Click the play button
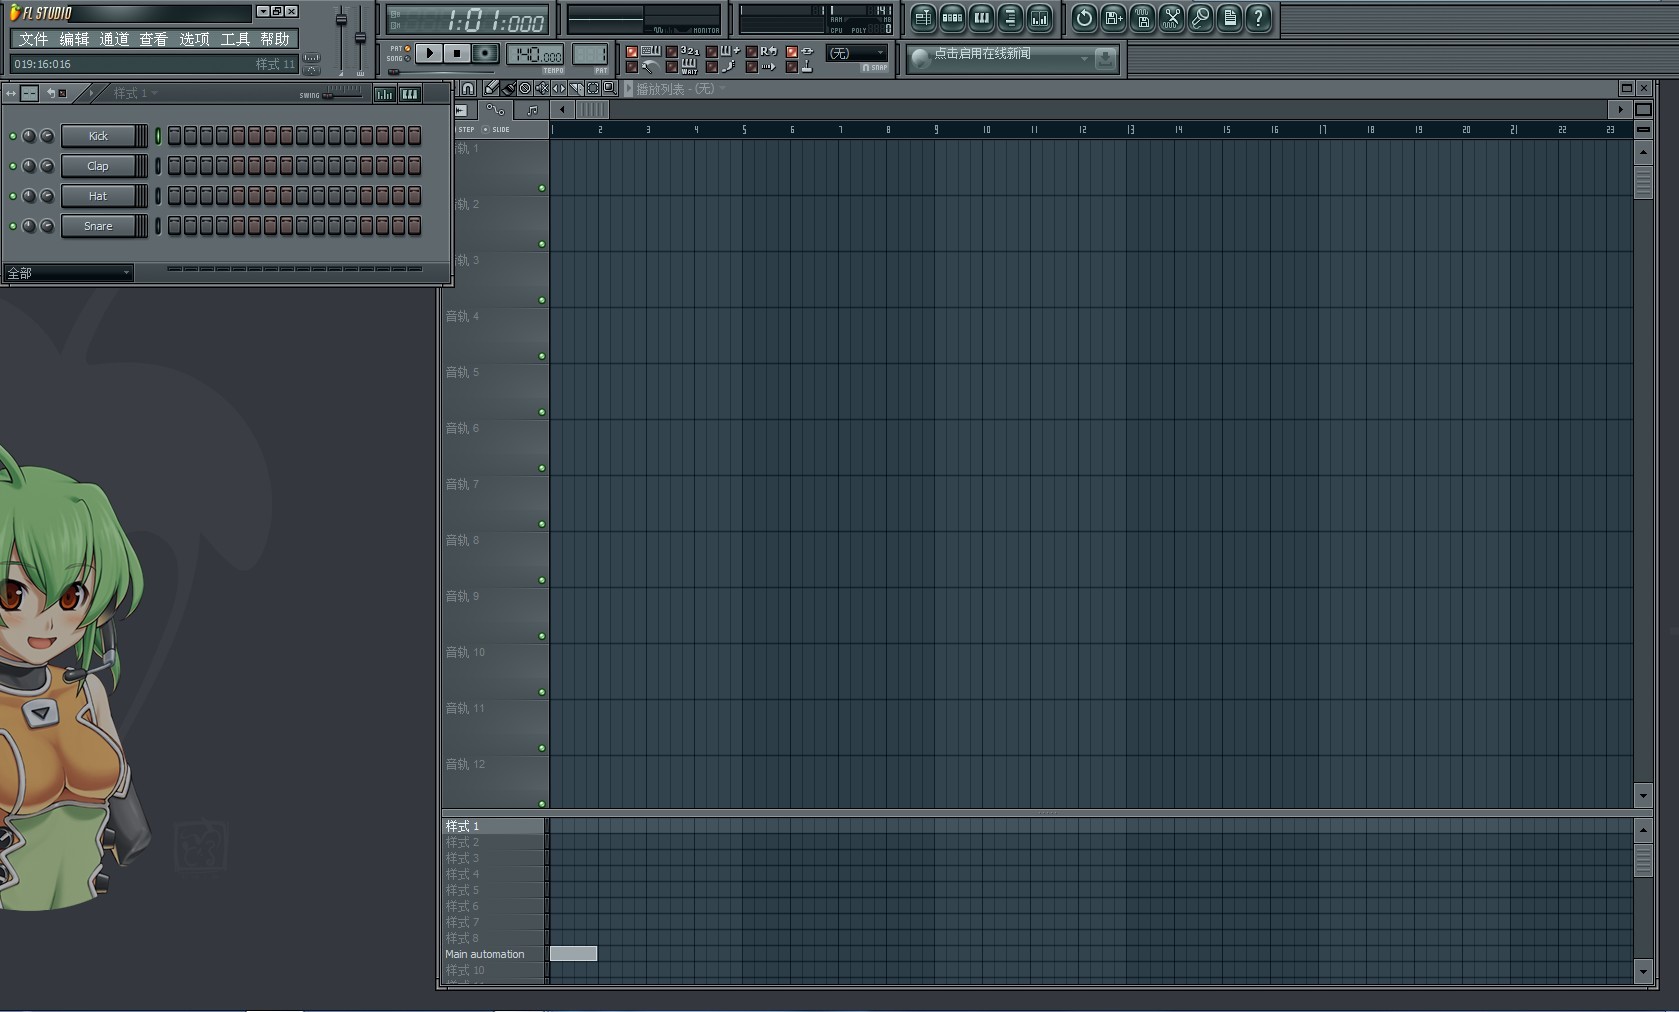 pyautogui.click(x=428, y=53)
